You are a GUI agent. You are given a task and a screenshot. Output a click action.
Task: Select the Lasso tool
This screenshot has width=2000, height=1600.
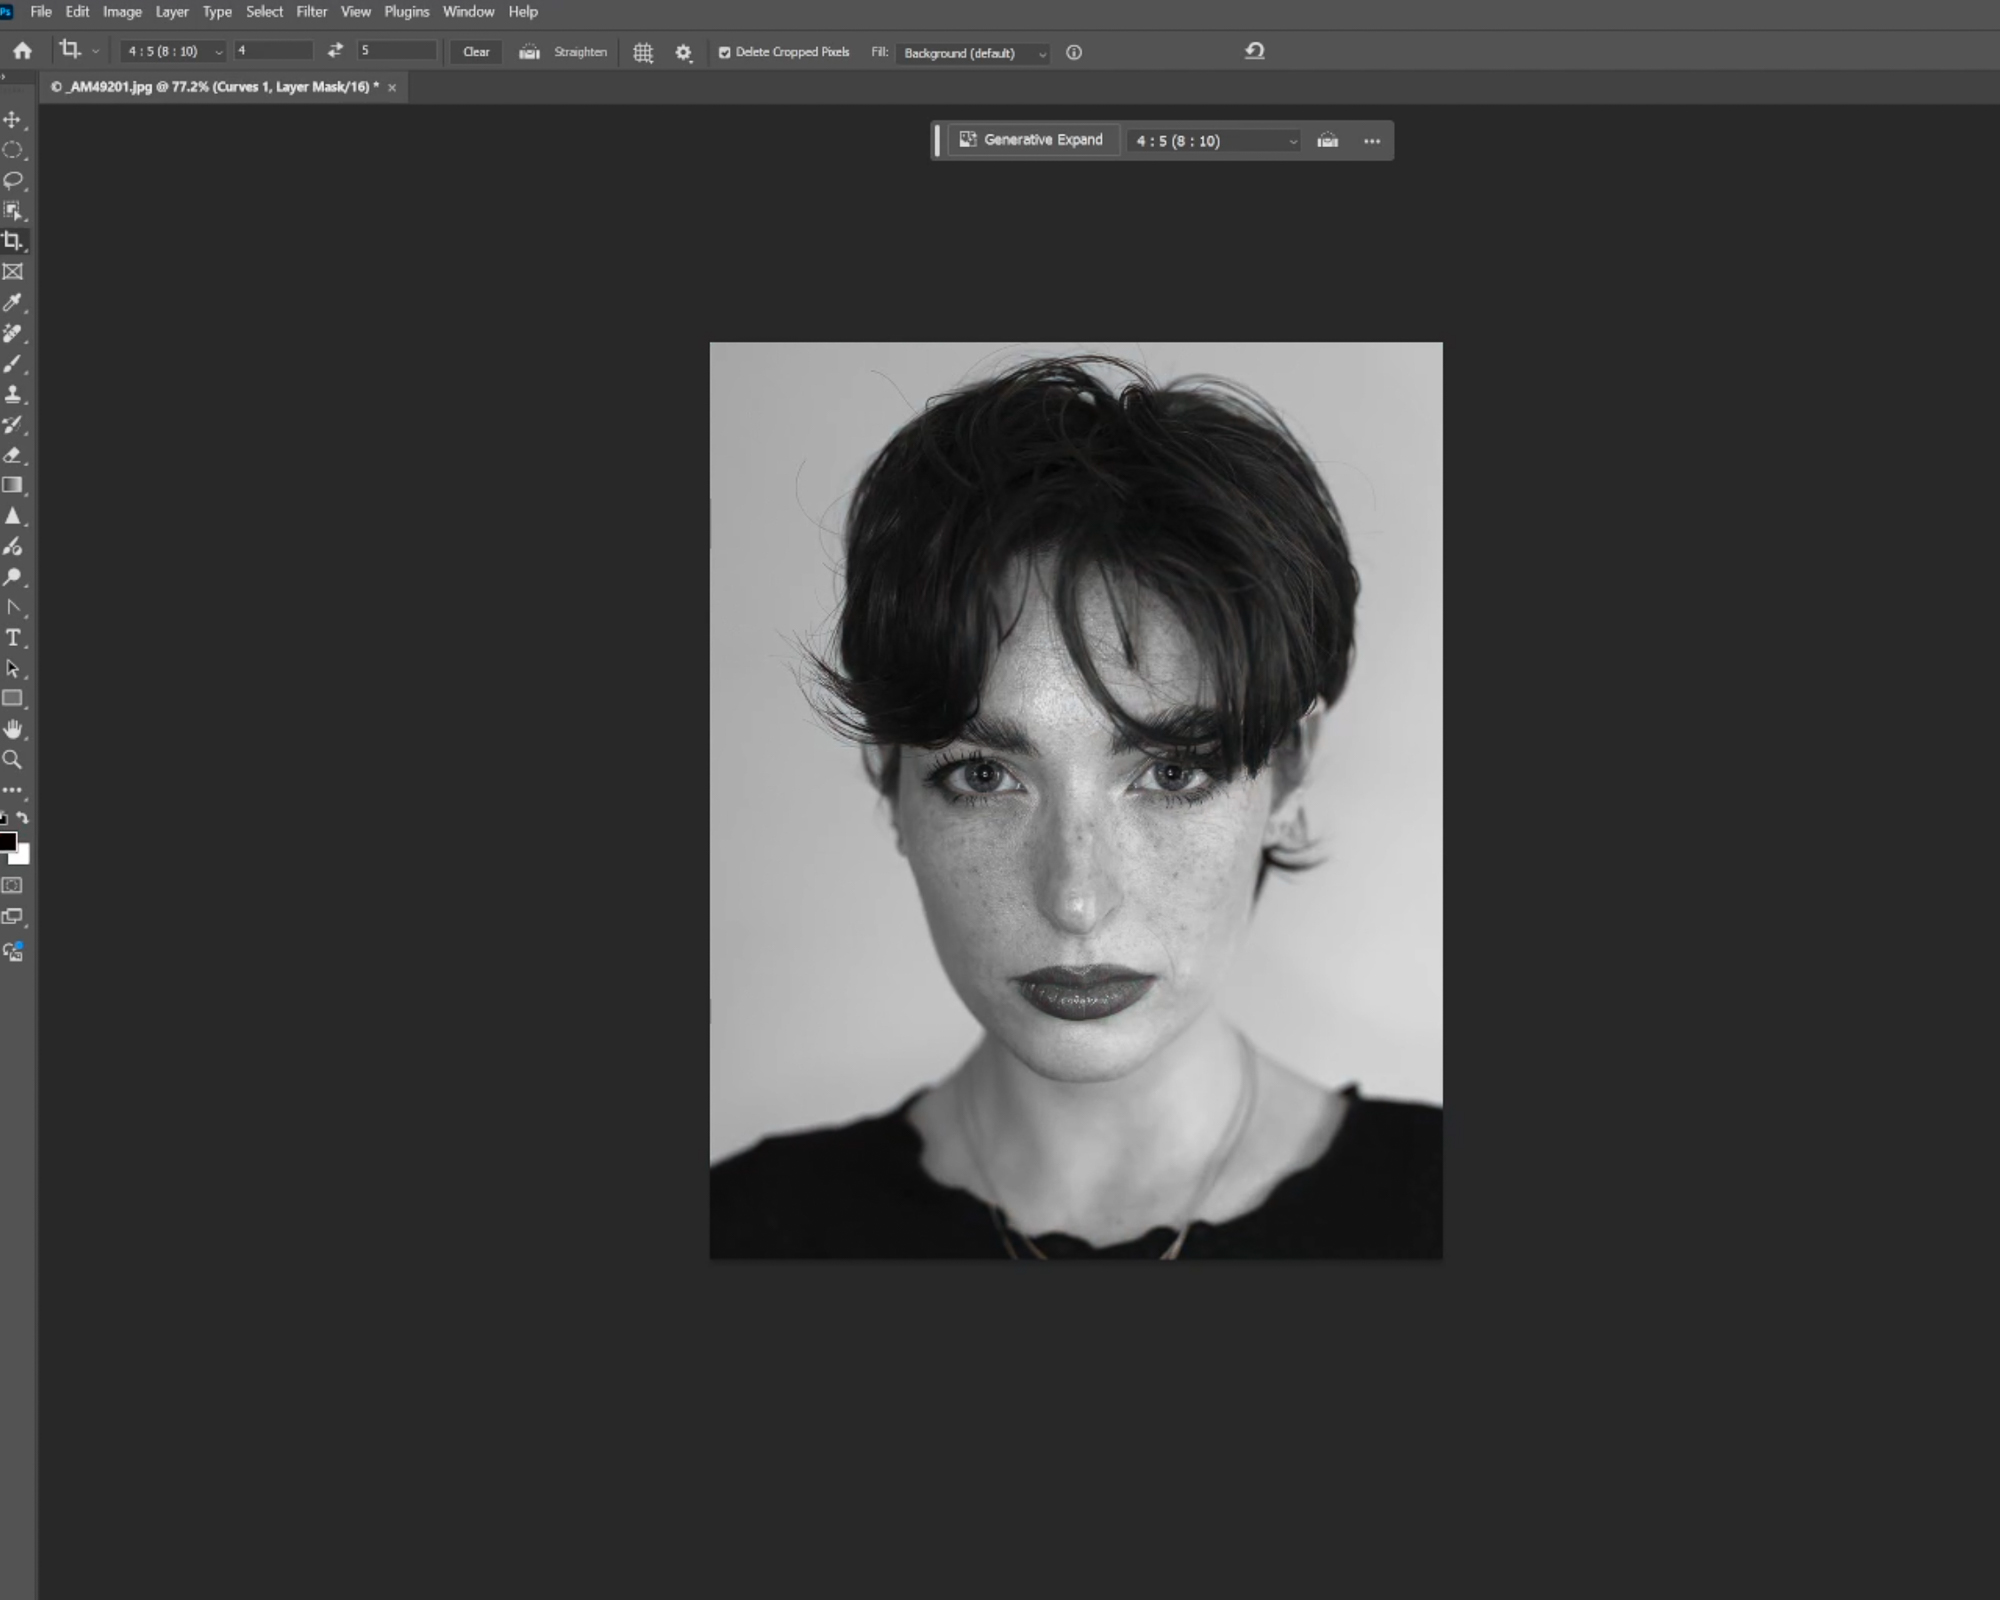pos(13,181)
